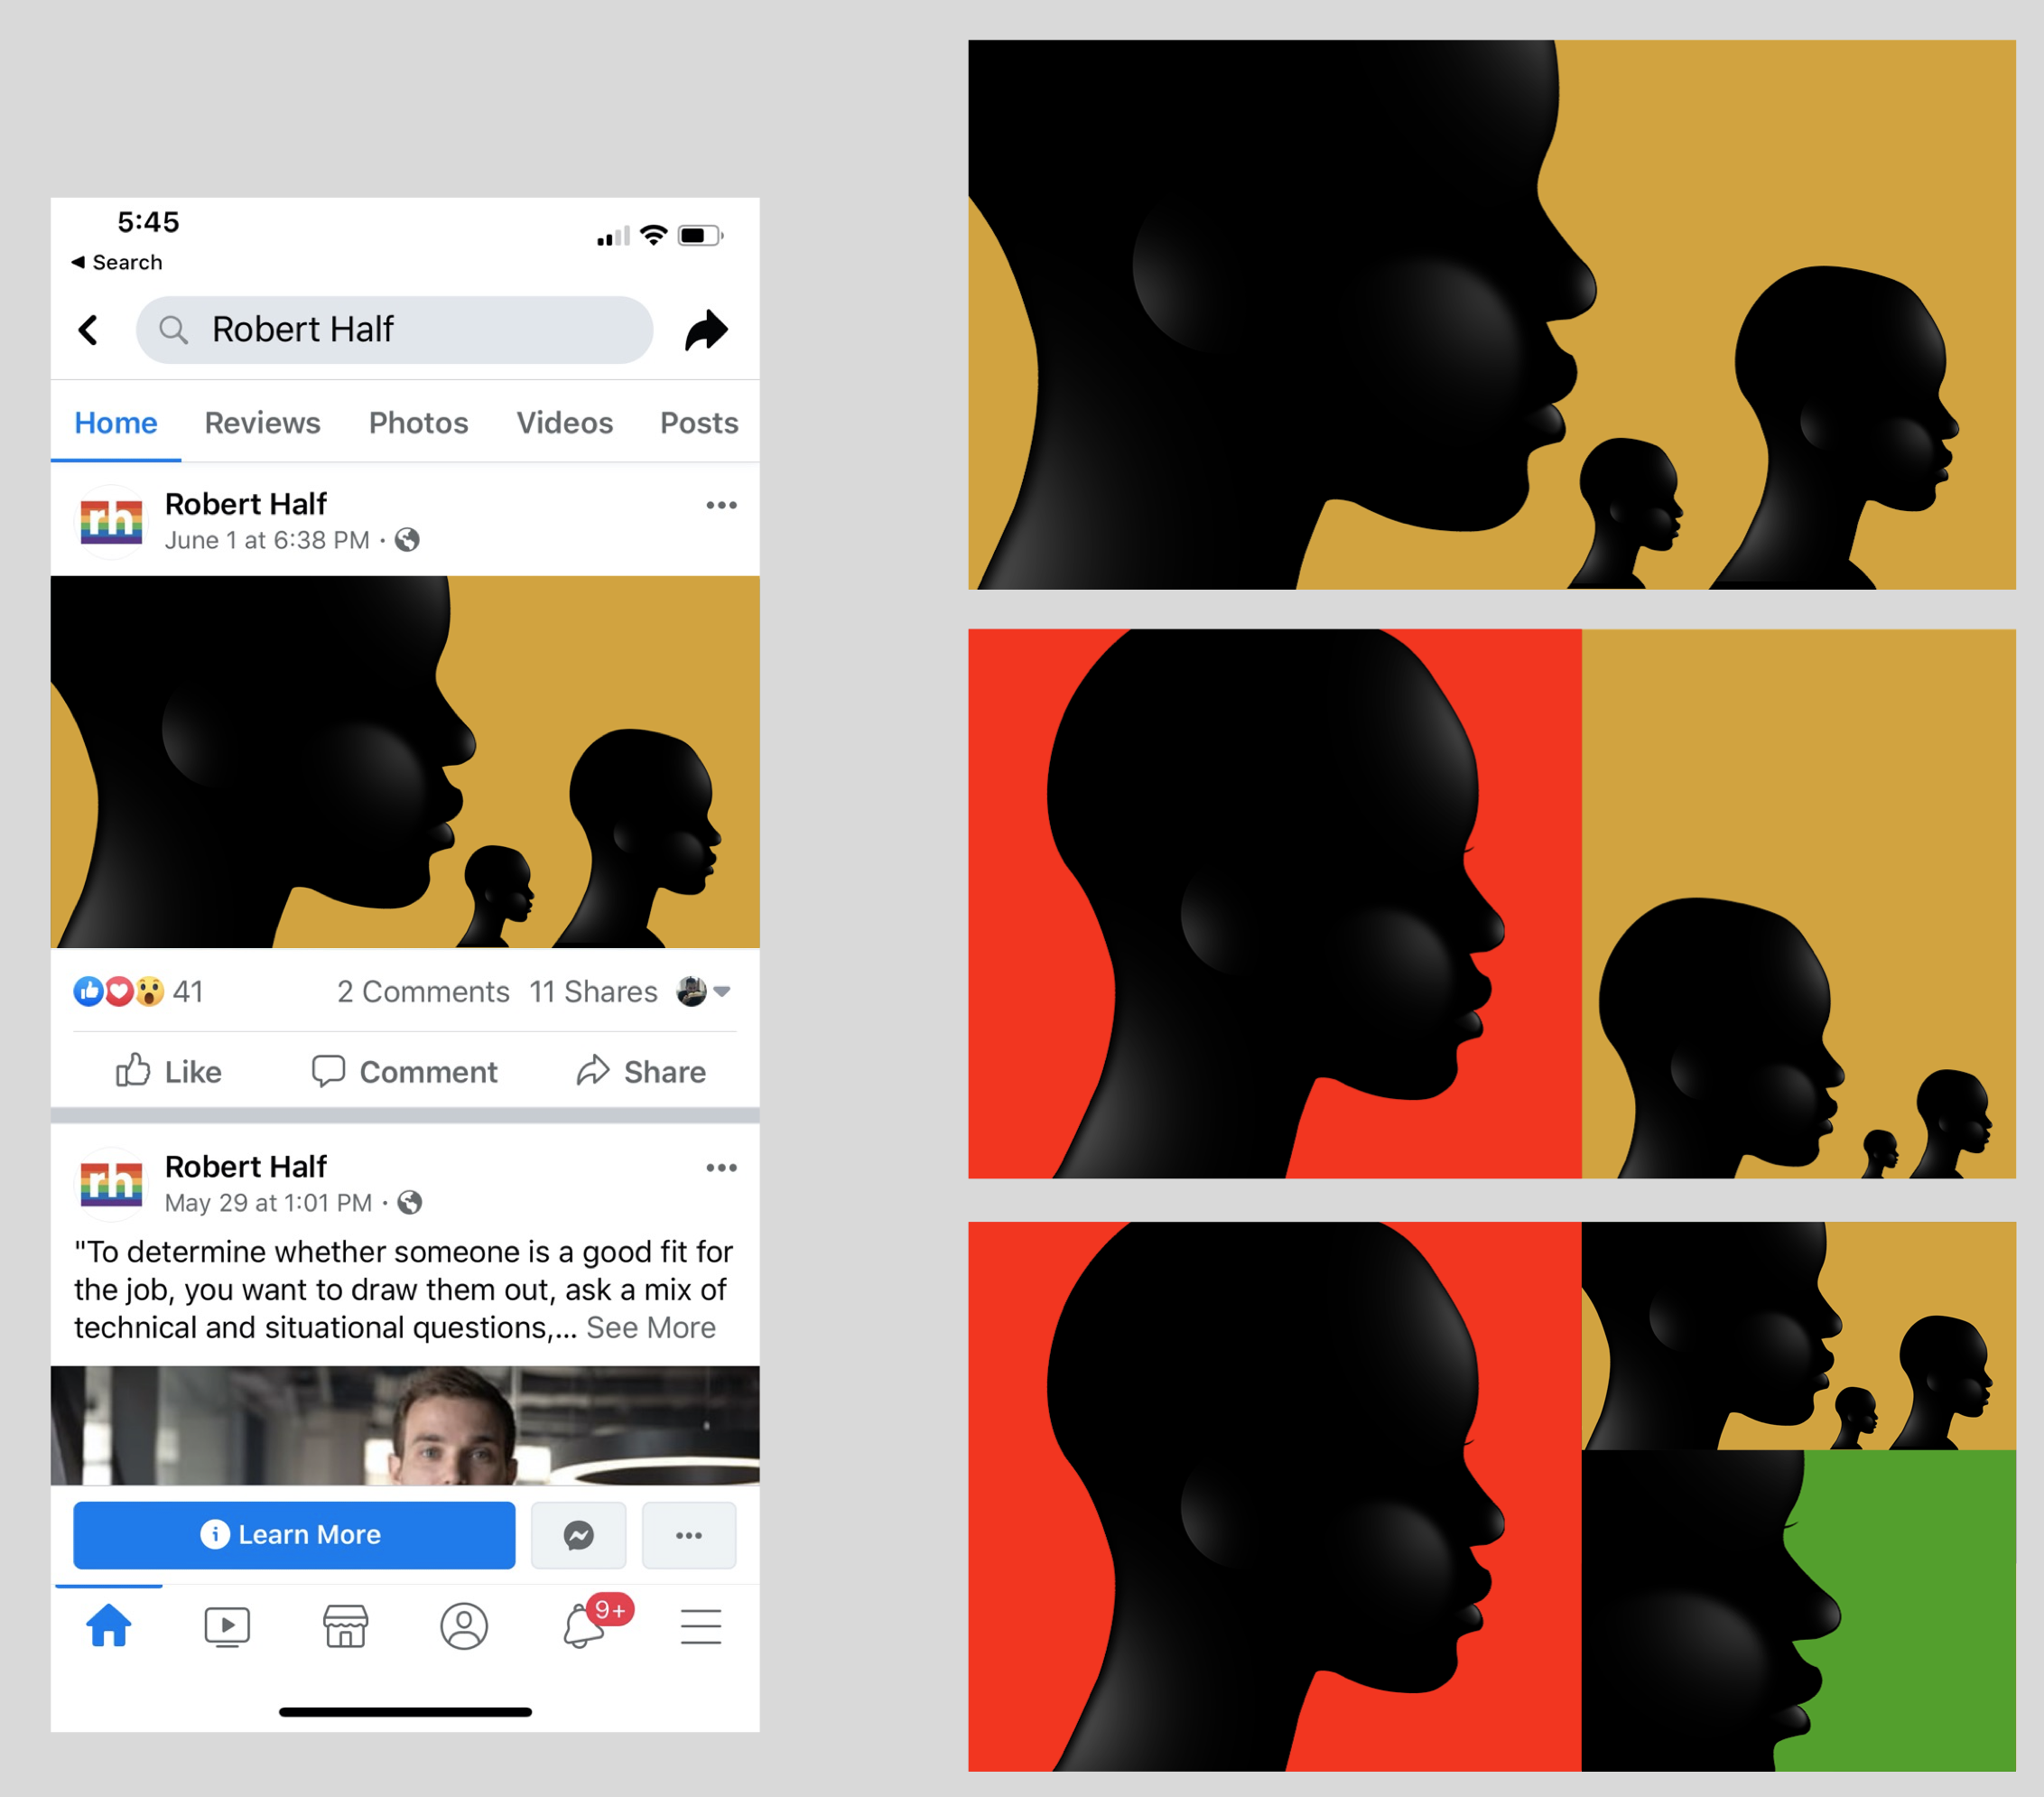Viewport: 2044px width, 1797px height.
Task: Open options for the May 29 post
Action: 721,1168
